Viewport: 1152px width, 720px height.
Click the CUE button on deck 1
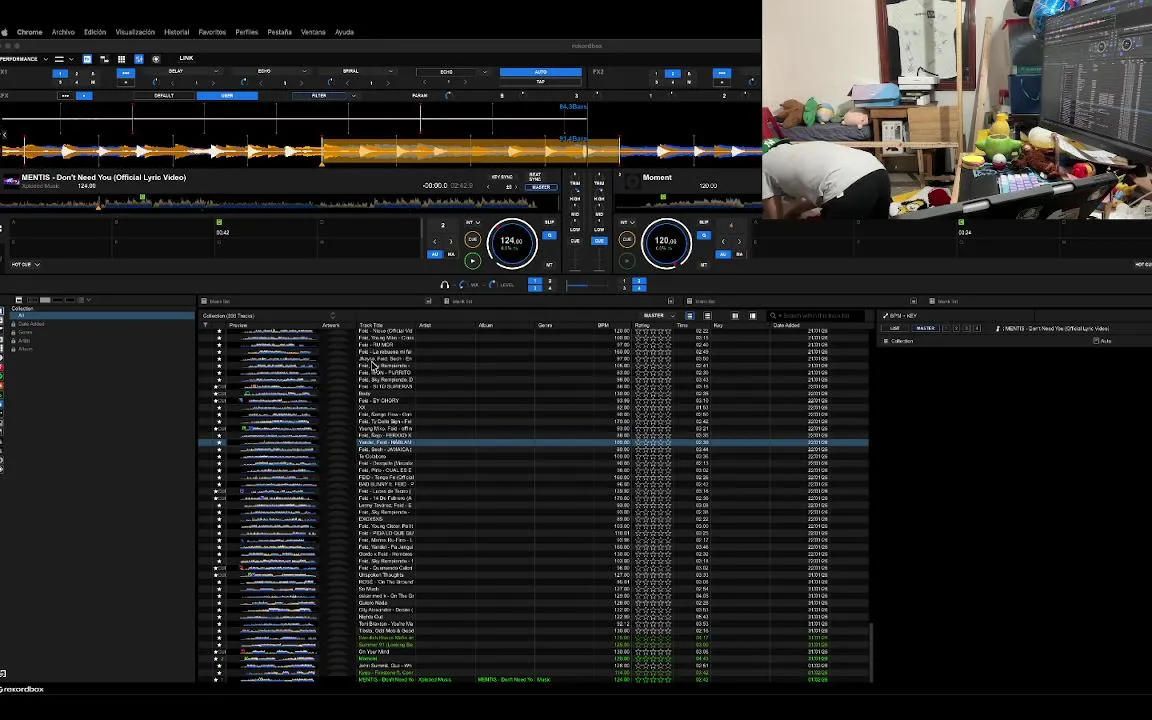[472, 240]
